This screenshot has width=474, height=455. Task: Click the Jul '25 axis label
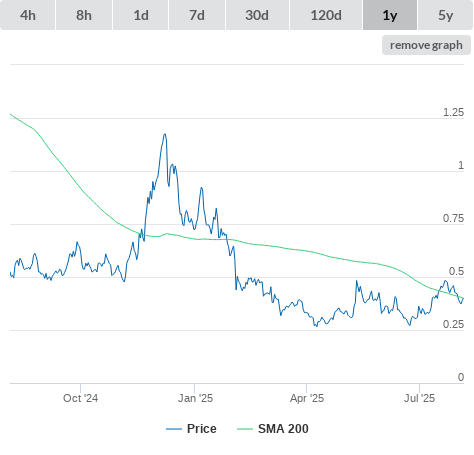419,398
